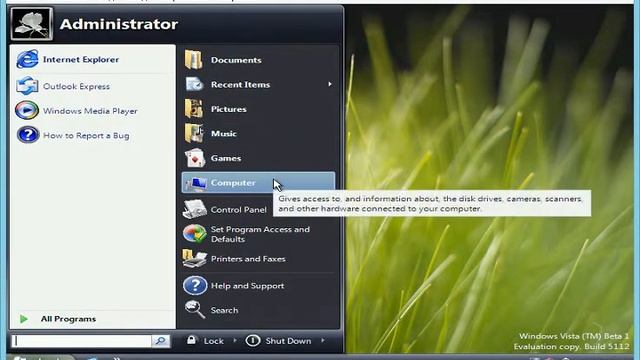
Task: Click the Computer monitor icon
Action: pyautogui.click(x=196, y=184)
